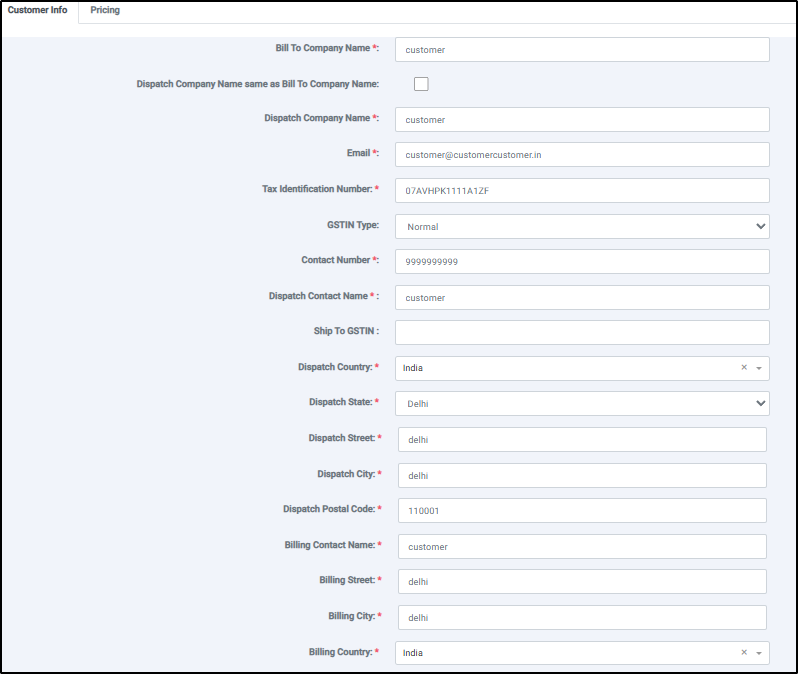
Task: Focus the Dispatch Contact Name field
Action: (582, 298)
